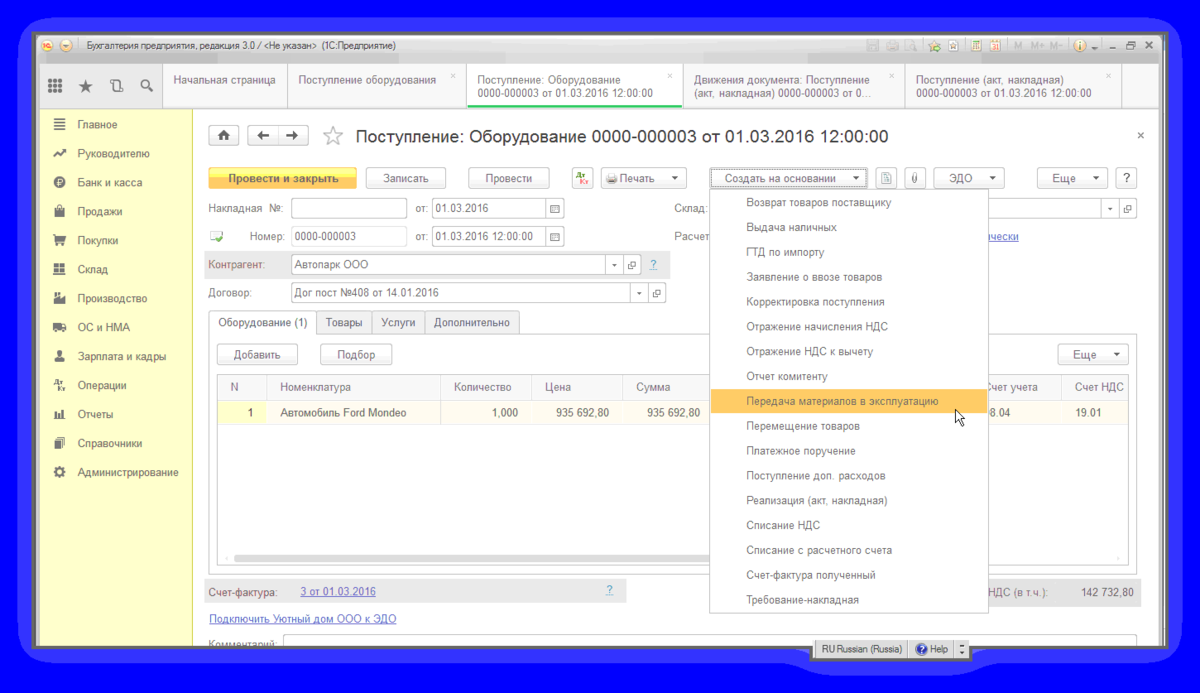This screenshot has width=1200, height=693.
Task: Select the Автомобиль Ford Mondeo cell
Action: (354, 413)
